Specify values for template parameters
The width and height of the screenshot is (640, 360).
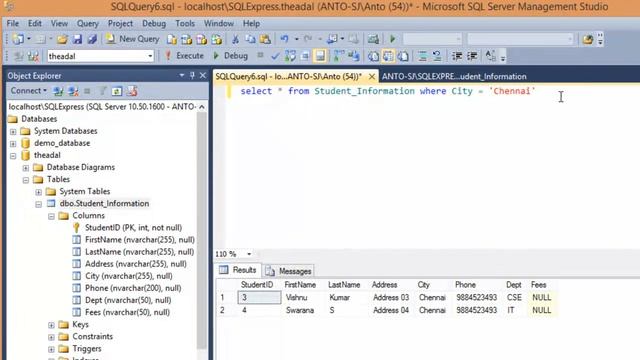click(x=491, y=56)
